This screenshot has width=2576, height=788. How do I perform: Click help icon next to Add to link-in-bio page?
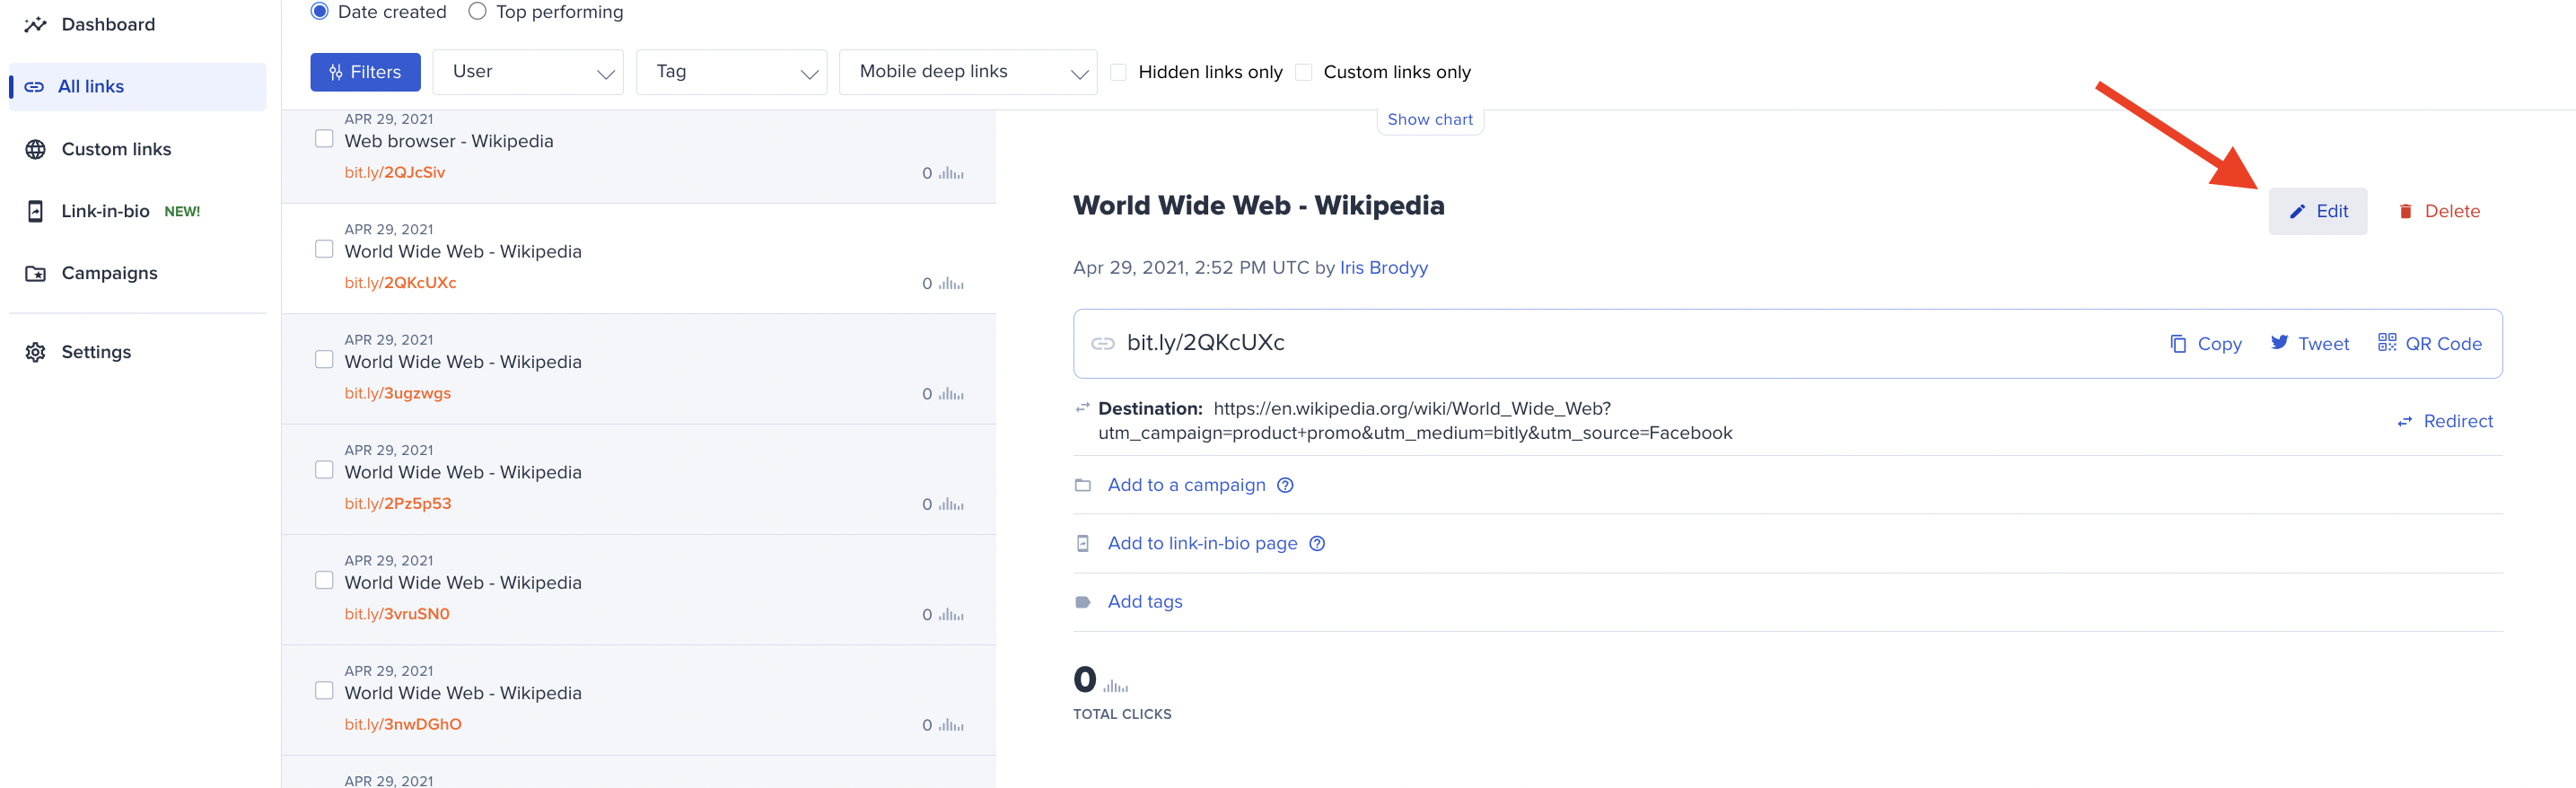[x=1317, y=544]
